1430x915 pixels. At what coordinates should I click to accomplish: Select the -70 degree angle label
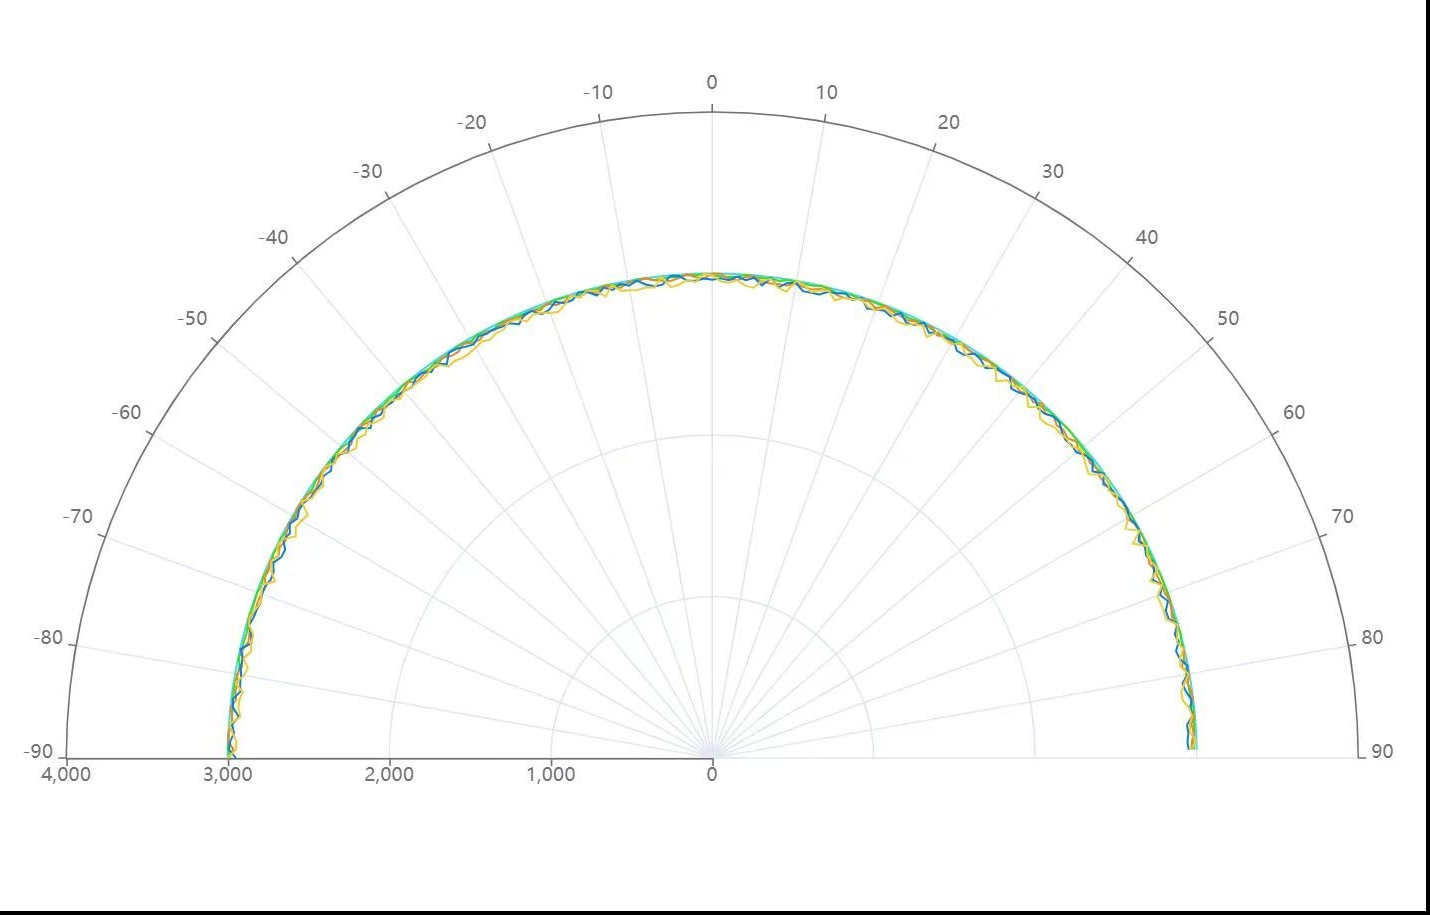point(77,517)
